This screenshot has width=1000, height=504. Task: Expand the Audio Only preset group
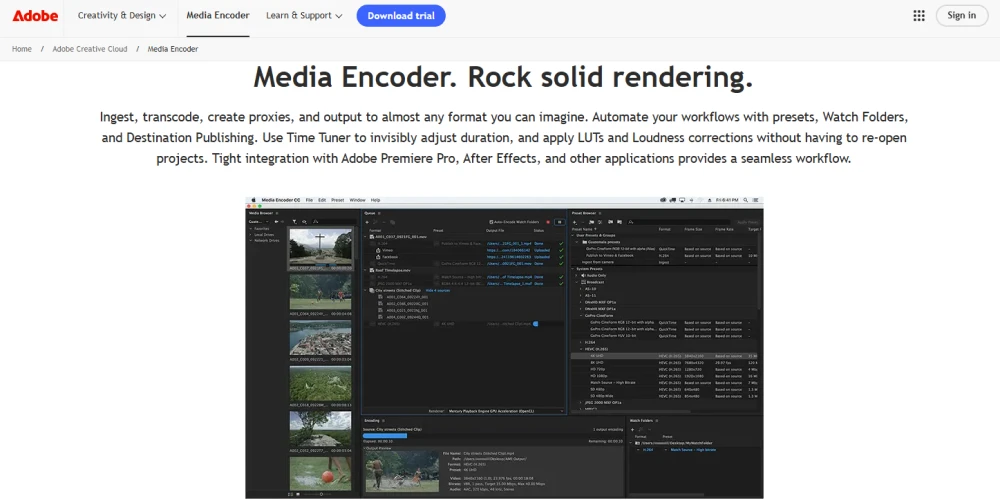tap(576, 276)
